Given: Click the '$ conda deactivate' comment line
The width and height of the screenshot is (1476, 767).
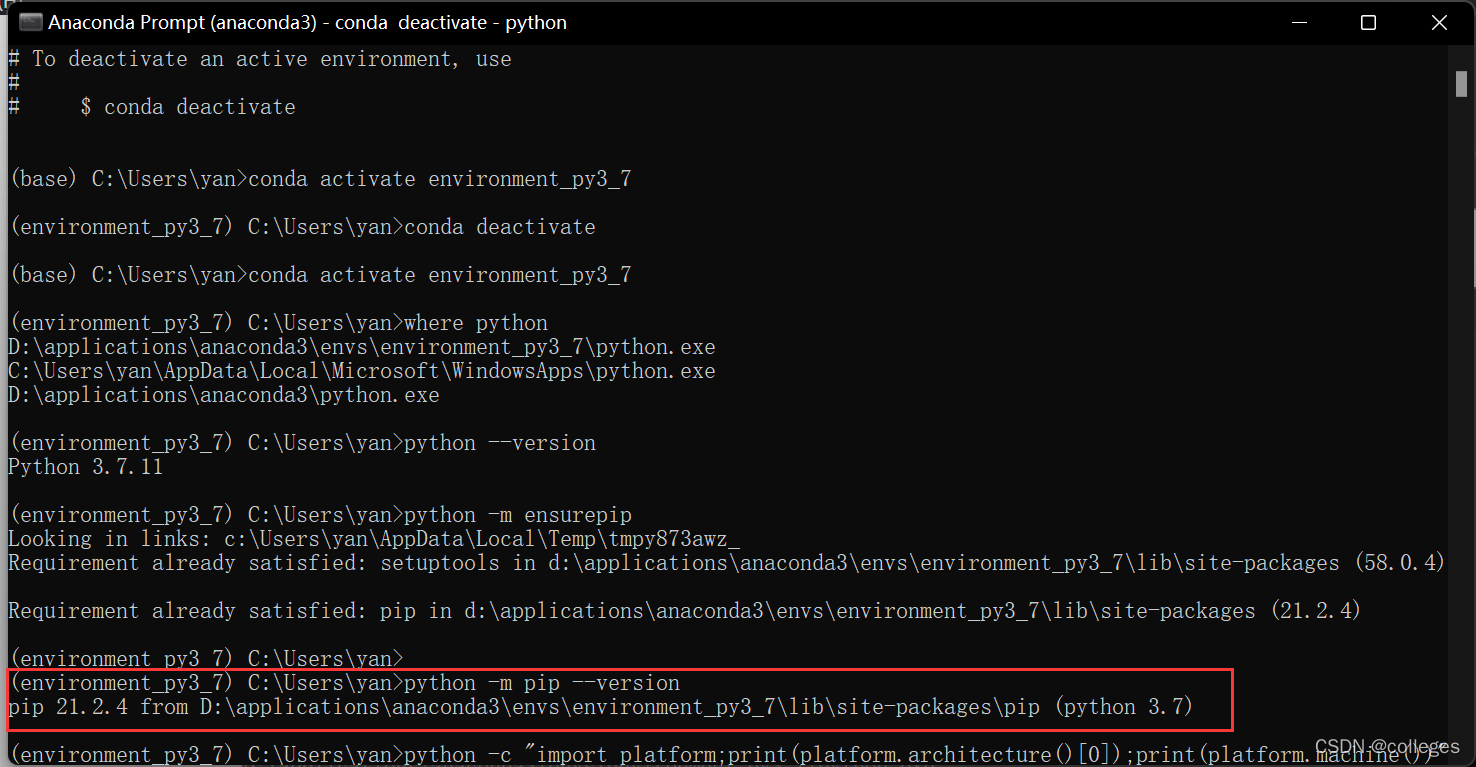Looking at the screenshot, I should click(x=152, y=107).
